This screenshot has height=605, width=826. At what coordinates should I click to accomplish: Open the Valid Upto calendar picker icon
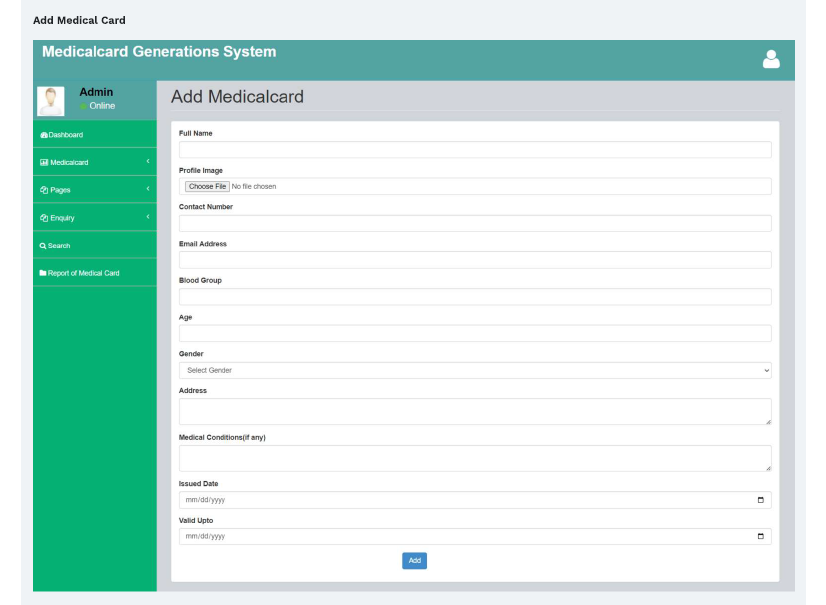pos(762,536)
